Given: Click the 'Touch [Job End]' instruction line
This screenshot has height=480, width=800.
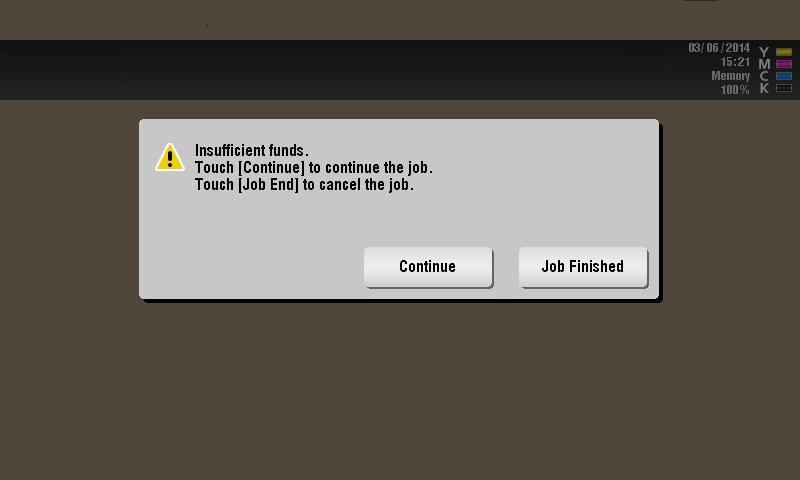Looking at the screenshot, I should [x=304, y=184].
